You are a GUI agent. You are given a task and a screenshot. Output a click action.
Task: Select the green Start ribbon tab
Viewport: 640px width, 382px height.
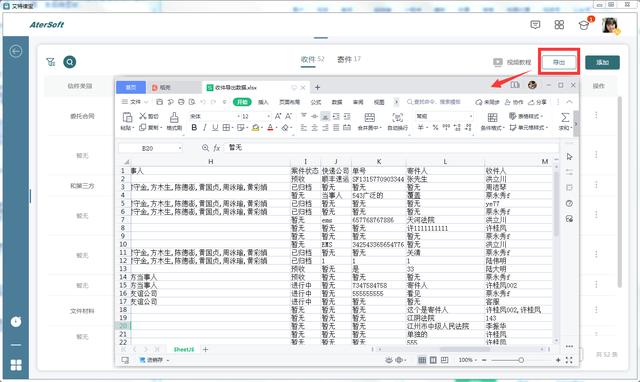click(242, 102)
